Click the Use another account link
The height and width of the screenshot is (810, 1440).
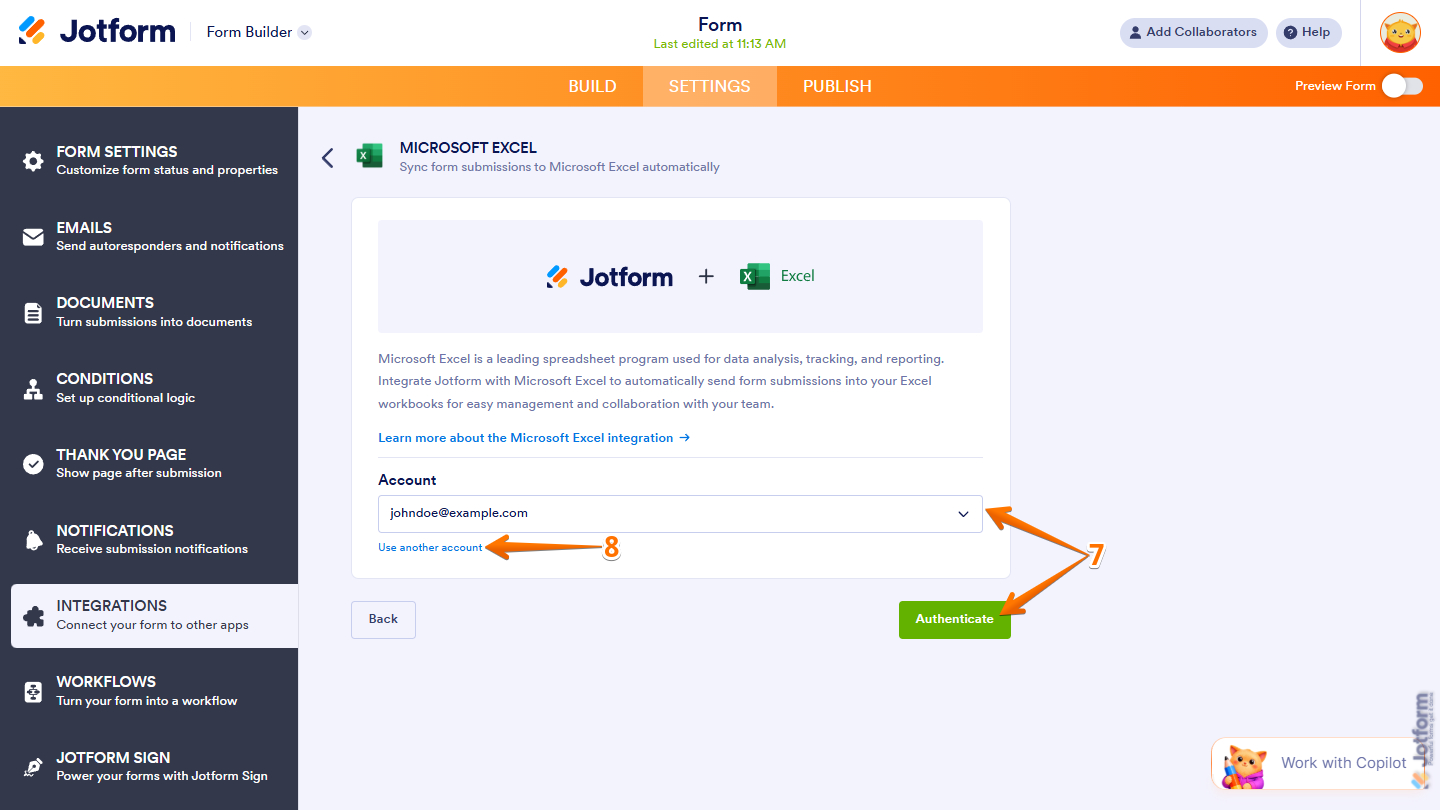[x=430, y=548]
